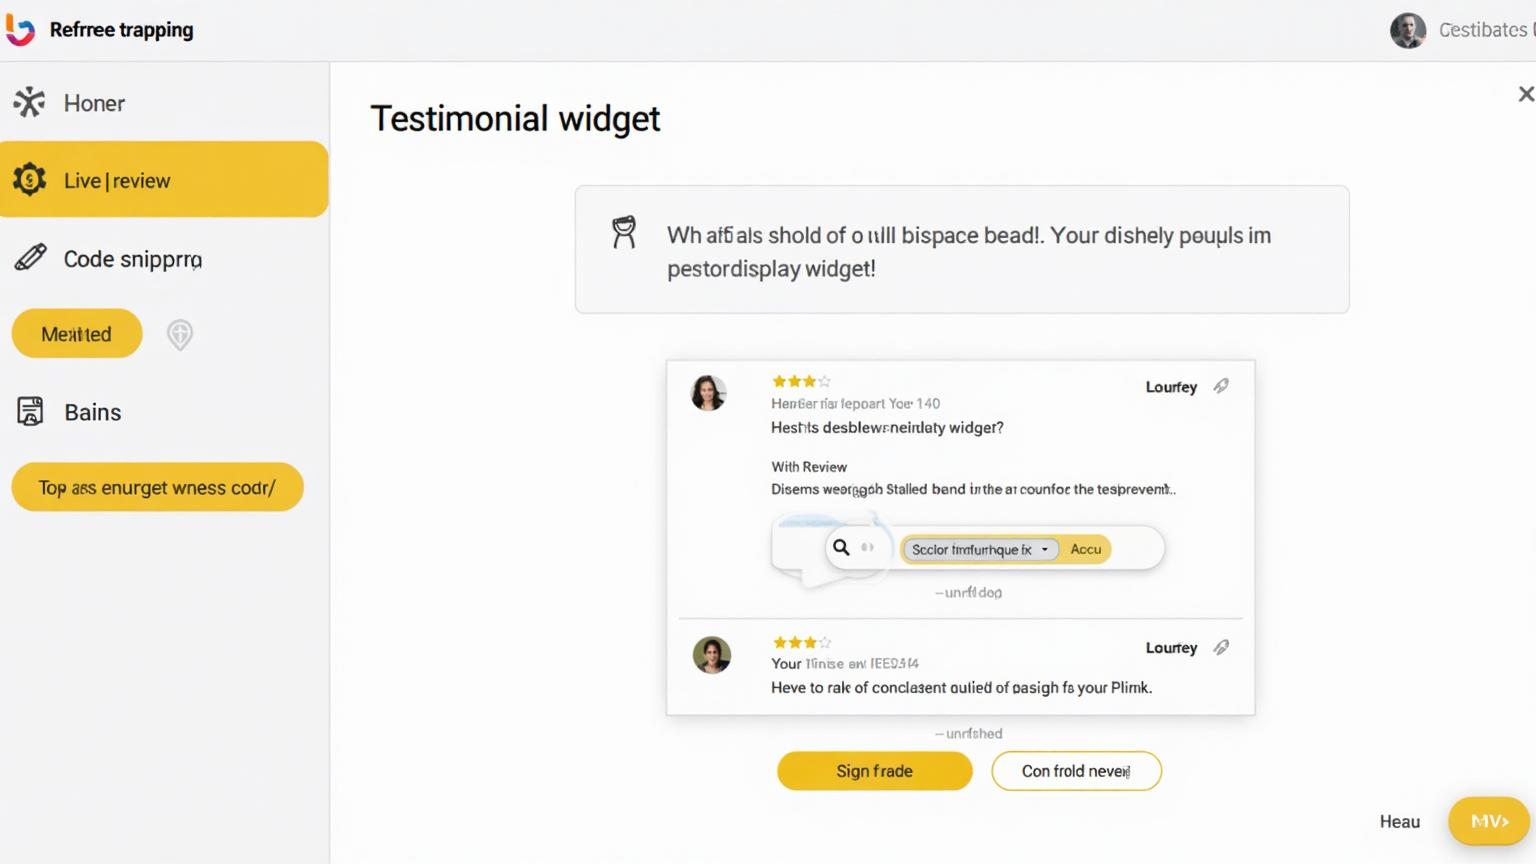
Task: Click the yellow MV> button bottom right
Action: tap(1489, 821)
